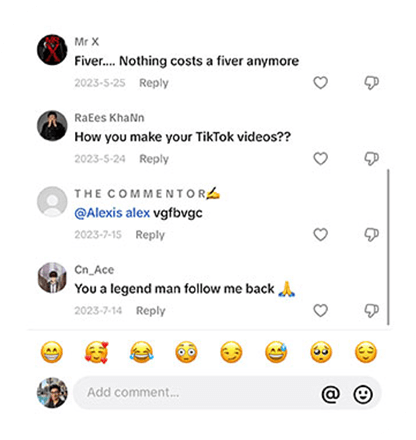Screen dimensions: 416x440
Task: Insert the smirking face emoji
Action: click(231, 352)
